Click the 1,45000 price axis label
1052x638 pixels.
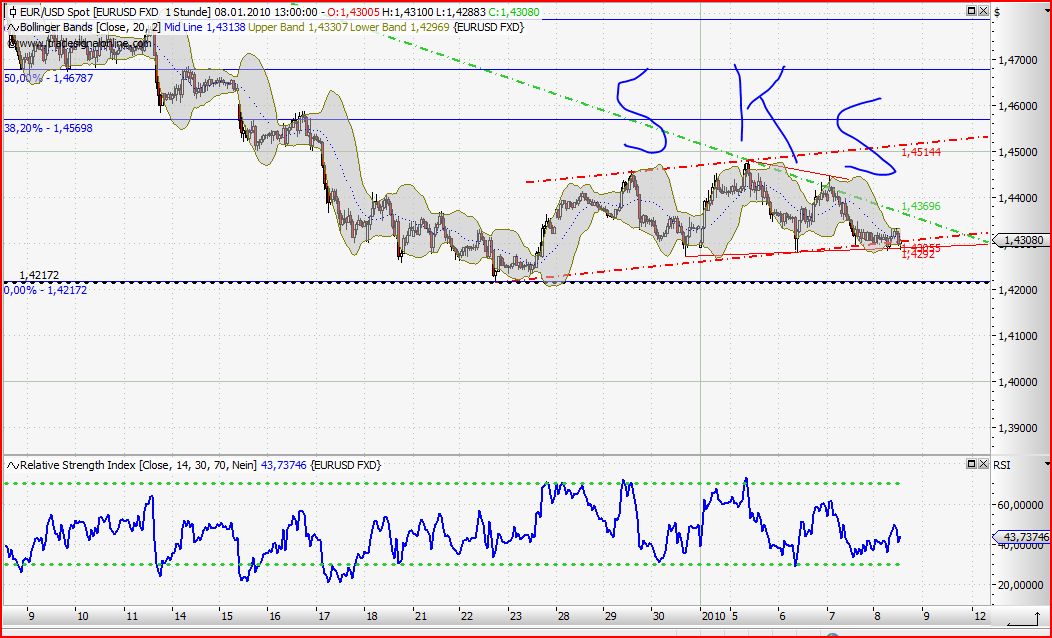pos(1019,152)
